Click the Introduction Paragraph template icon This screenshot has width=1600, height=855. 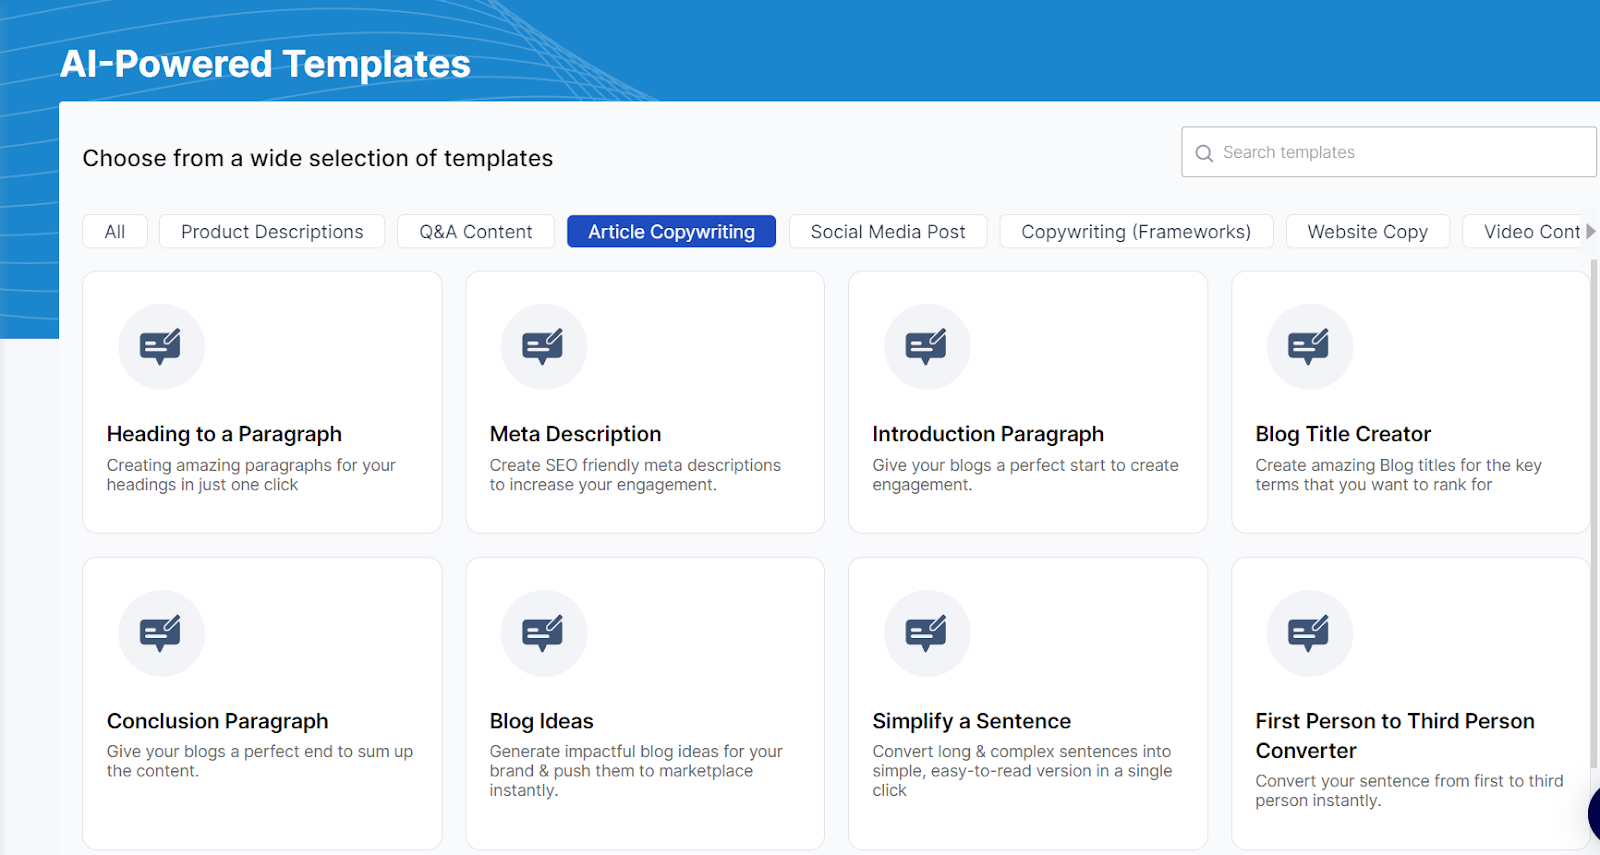click(x=926, y=347)
